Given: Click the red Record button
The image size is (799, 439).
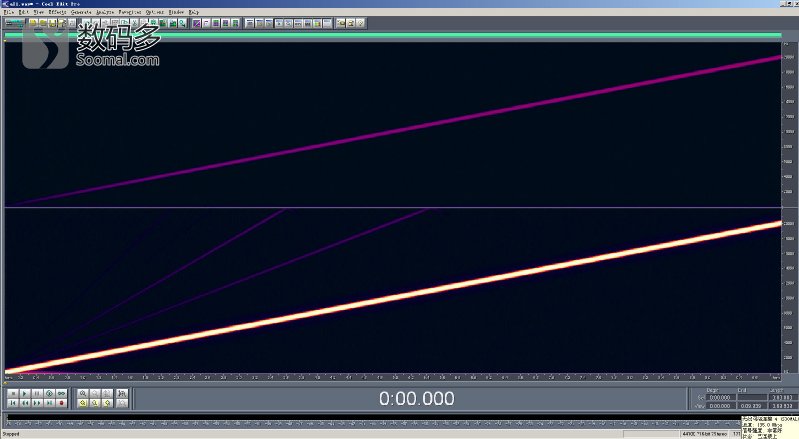Looking at the screenshot, I should coord(61,403).
